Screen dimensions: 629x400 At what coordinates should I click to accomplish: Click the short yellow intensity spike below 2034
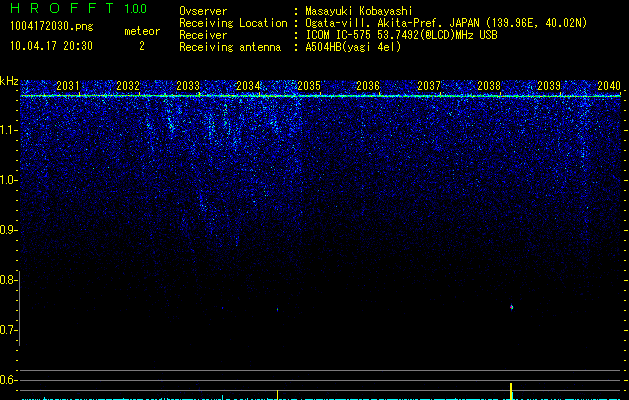(x=277, y=394)
